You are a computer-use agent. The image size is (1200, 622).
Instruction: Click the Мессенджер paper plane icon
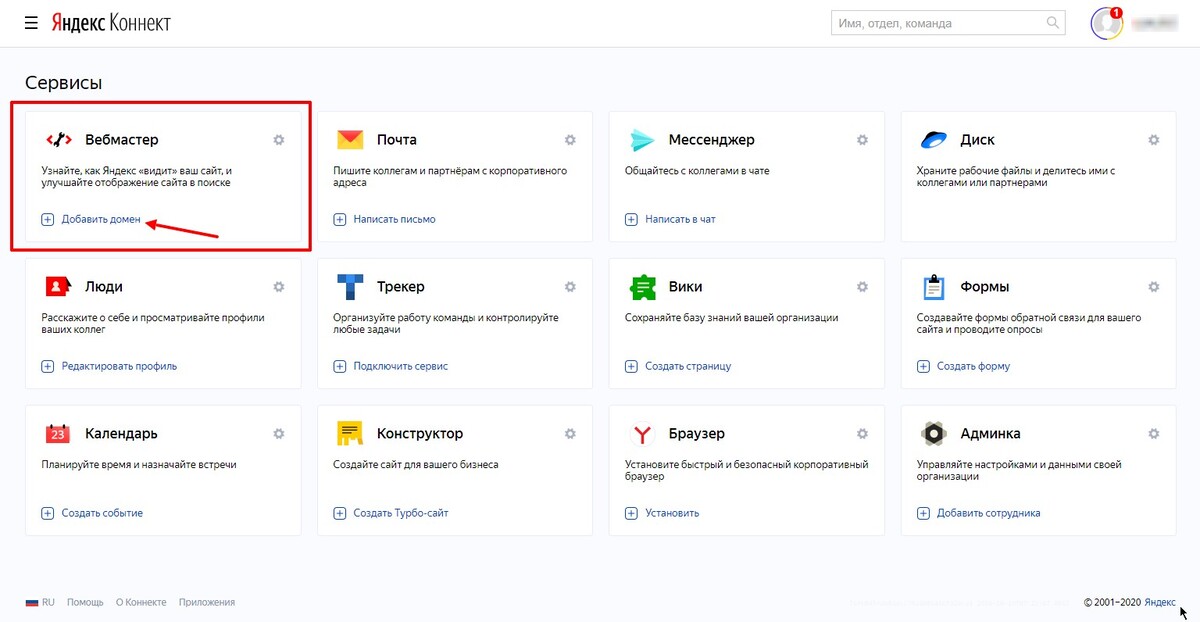tap(641, 140)
